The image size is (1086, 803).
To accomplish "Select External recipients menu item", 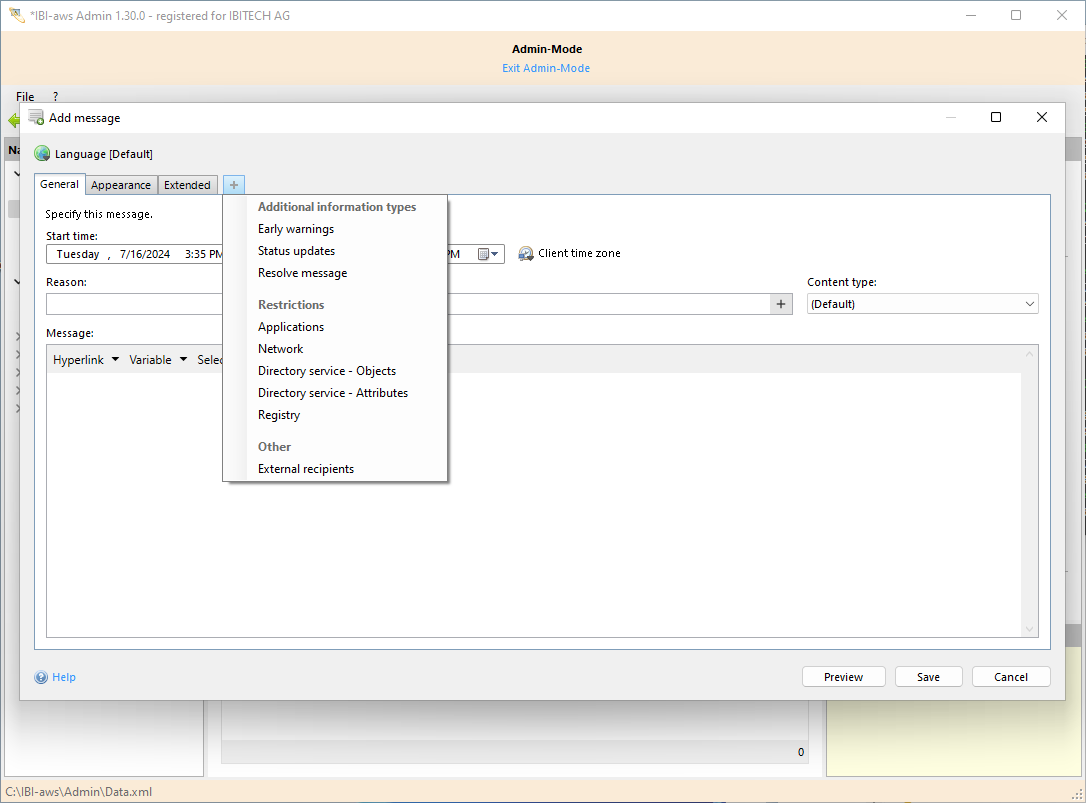I will click(x=306, y=469).
